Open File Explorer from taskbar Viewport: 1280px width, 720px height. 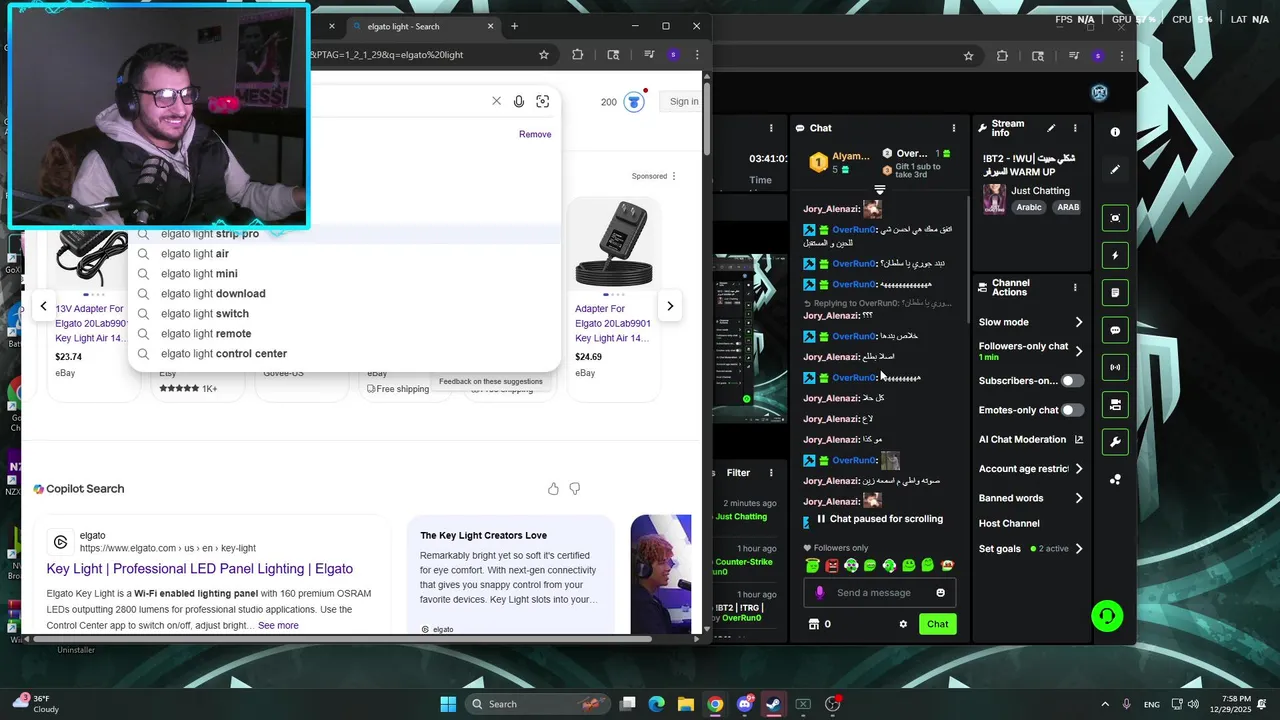tap(686, 704)
